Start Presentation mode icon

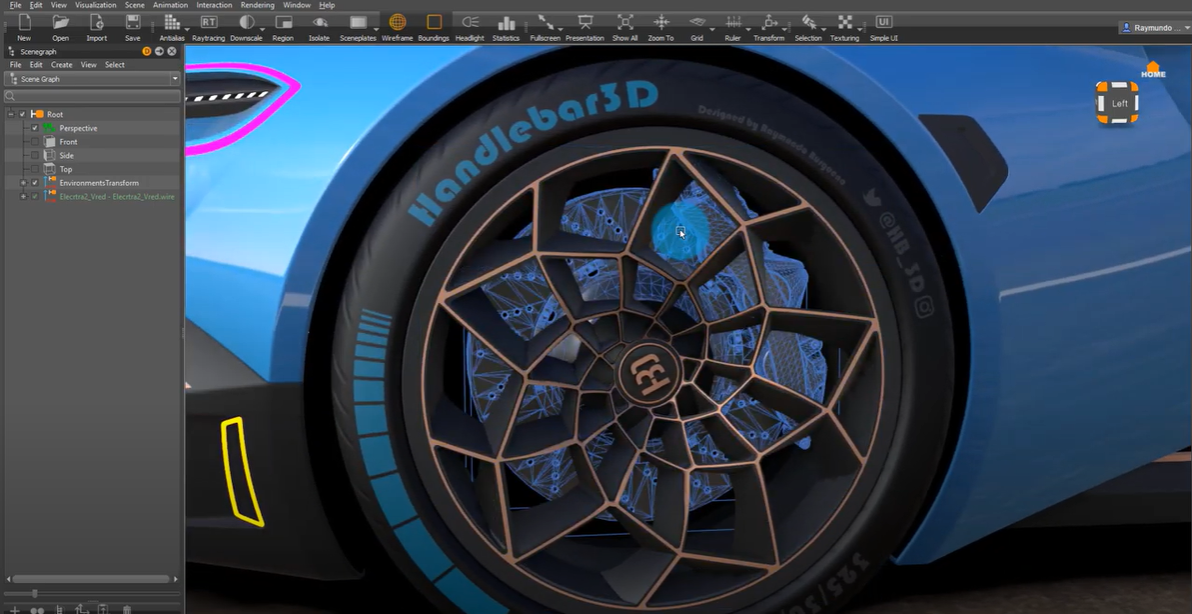585,22
